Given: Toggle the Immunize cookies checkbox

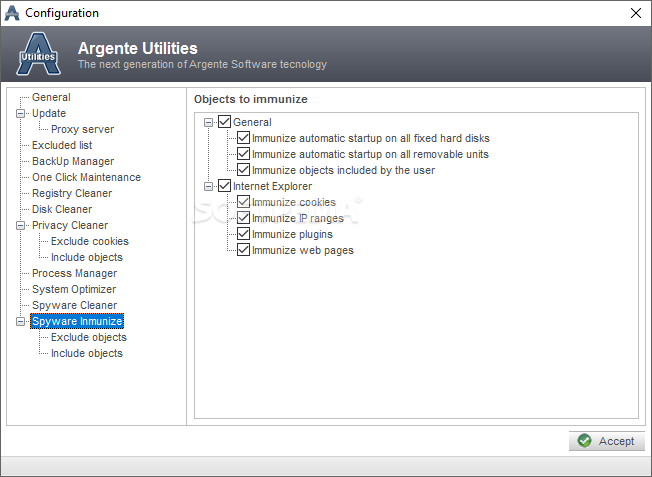Looking at the screenshot, I should 243,202.
